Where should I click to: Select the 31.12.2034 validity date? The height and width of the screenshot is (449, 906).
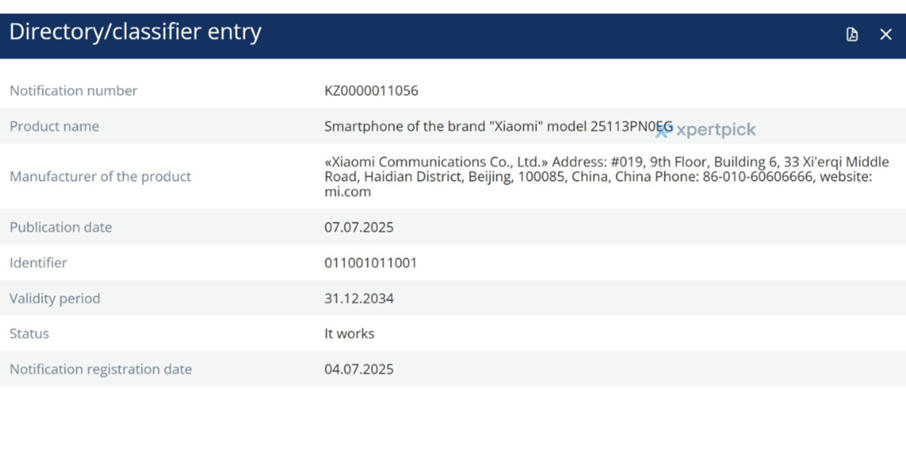click(x=359, y=298)
